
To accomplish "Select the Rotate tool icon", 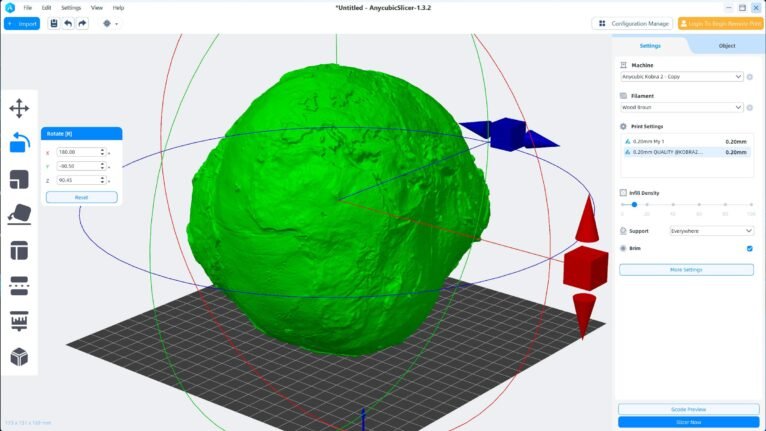I will pyautogui.click(x=19, y=143).
